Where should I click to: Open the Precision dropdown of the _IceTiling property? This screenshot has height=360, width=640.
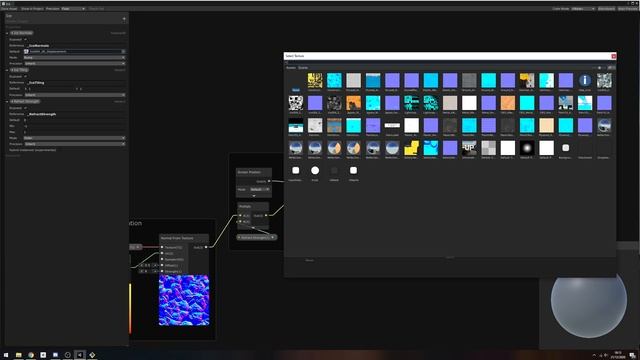coord(74,95)
